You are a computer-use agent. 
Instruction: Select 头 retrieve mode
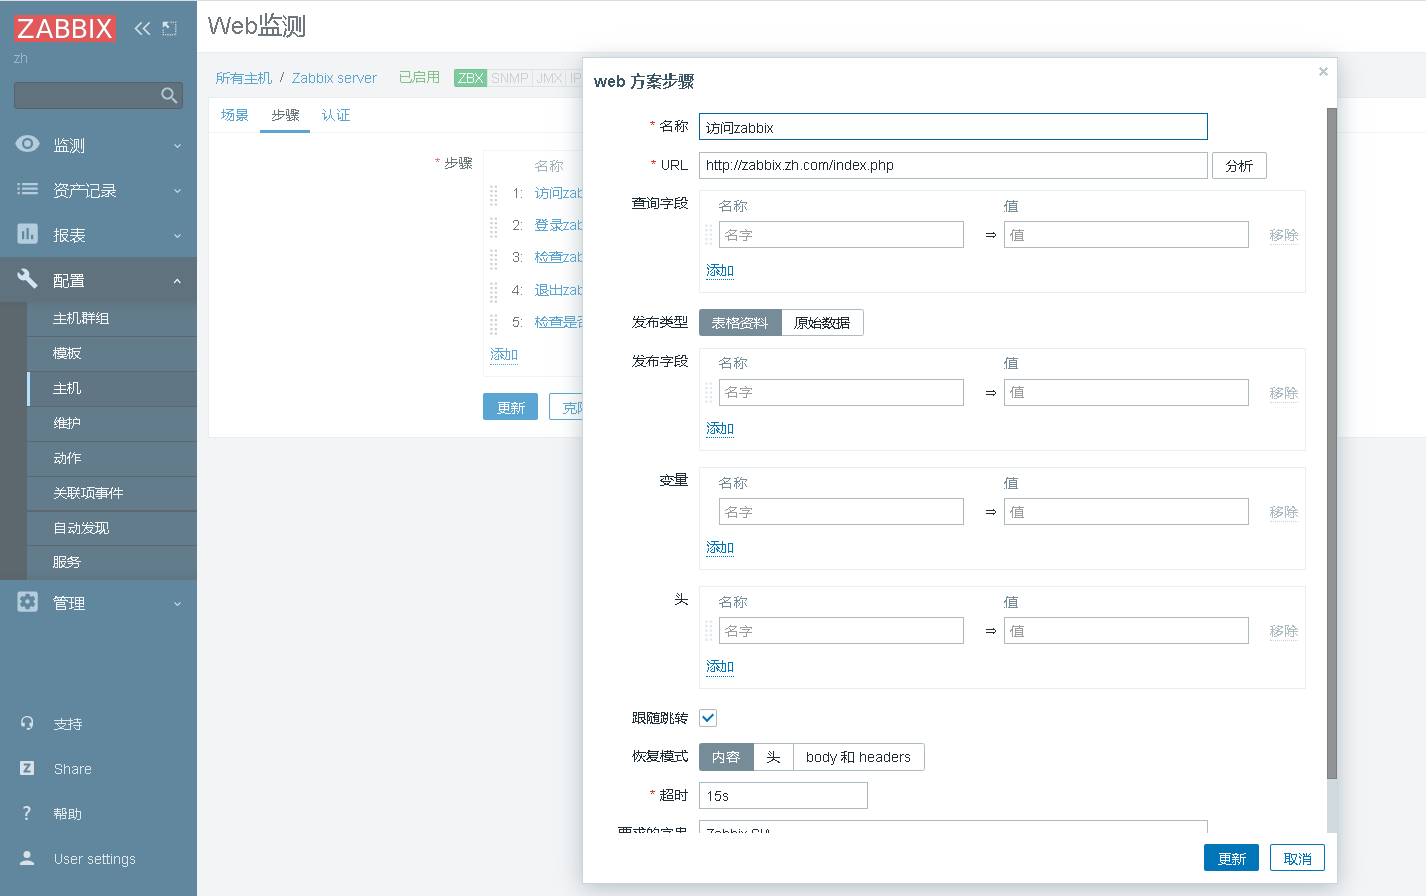pyautogui.click(x=773, y=757)
